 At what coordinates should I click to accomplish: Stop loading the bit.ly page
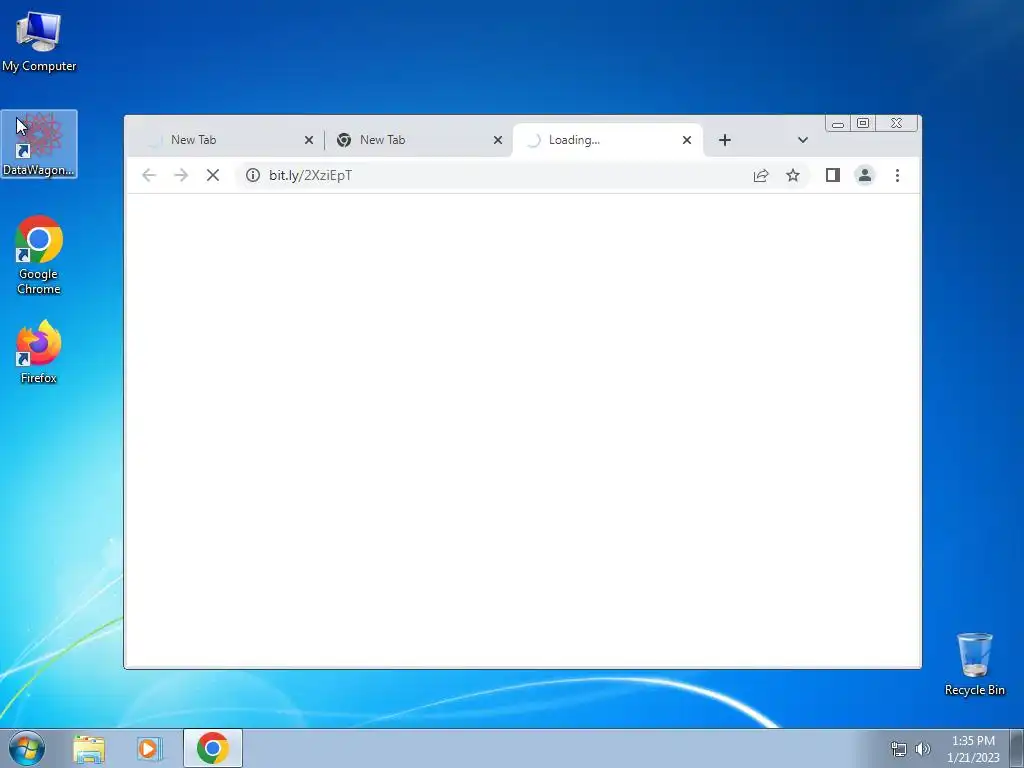[213, 175]
